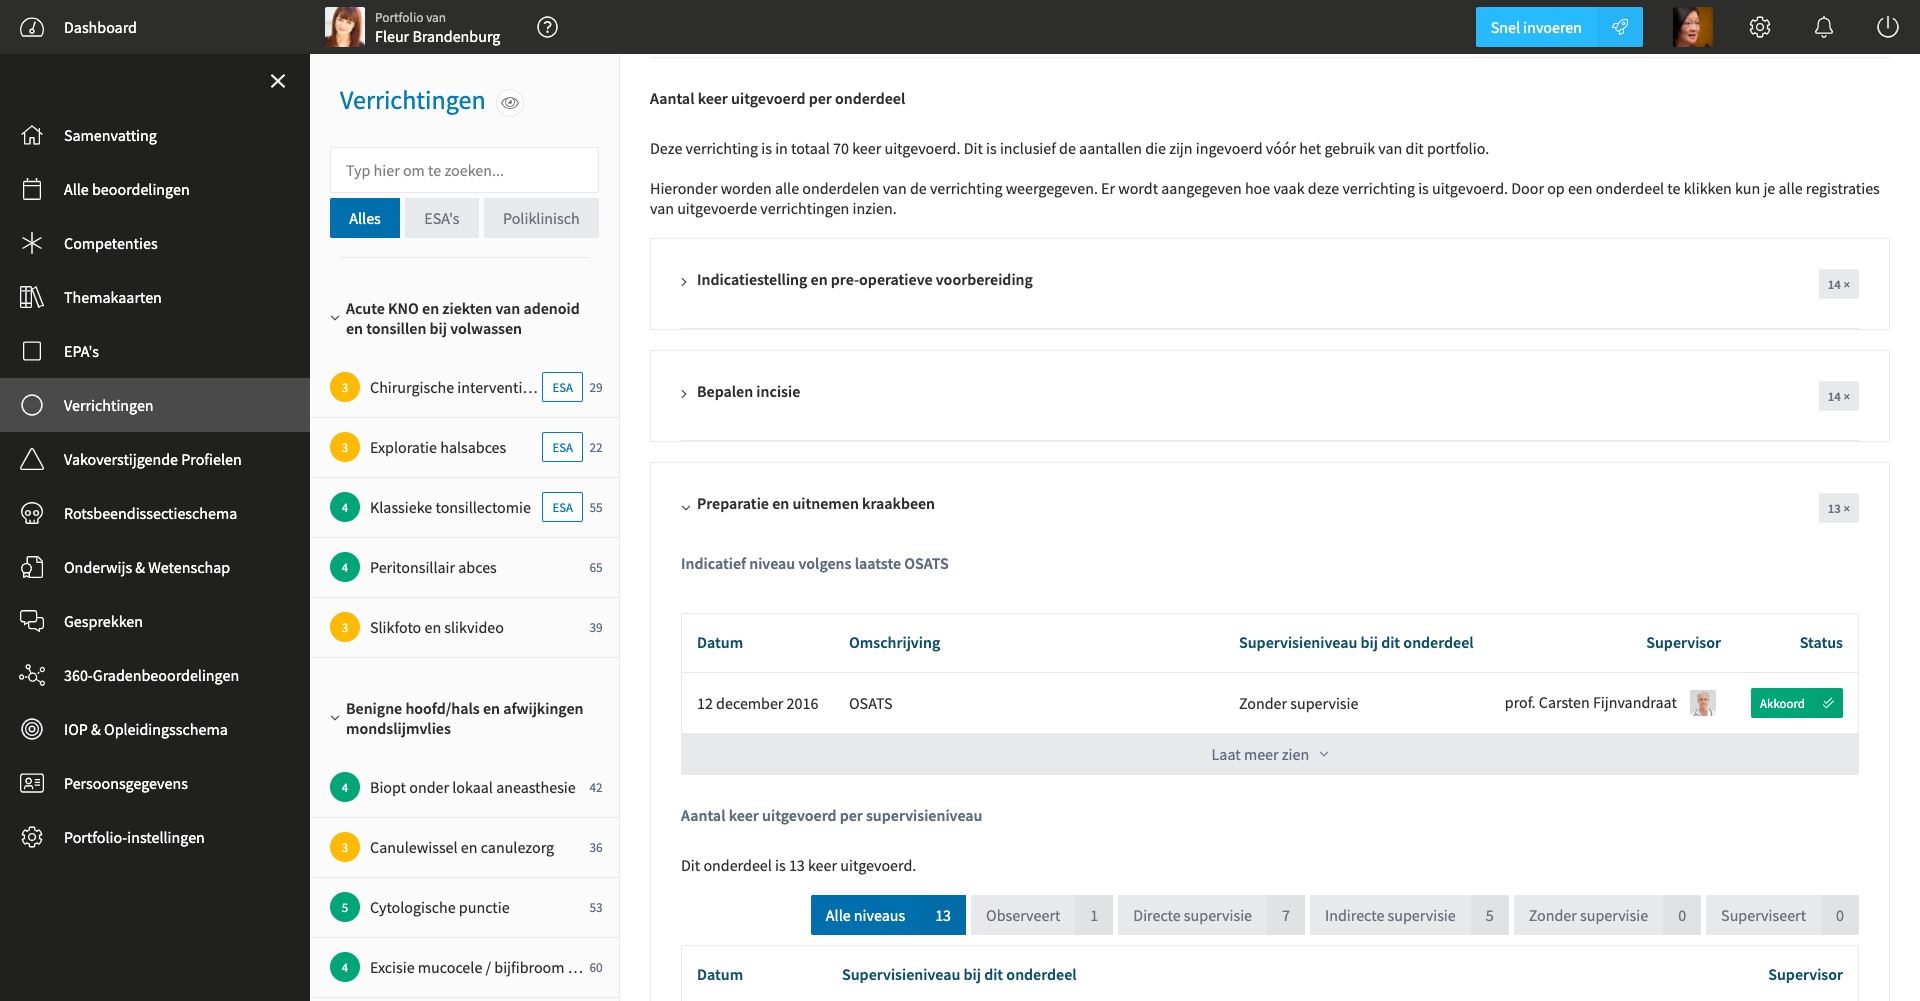The height and width of the screenshot is (1001, 1920).
Task: Select Alle niveaus 13 filter
Action: pyautogui.click(x=888, y=915)
